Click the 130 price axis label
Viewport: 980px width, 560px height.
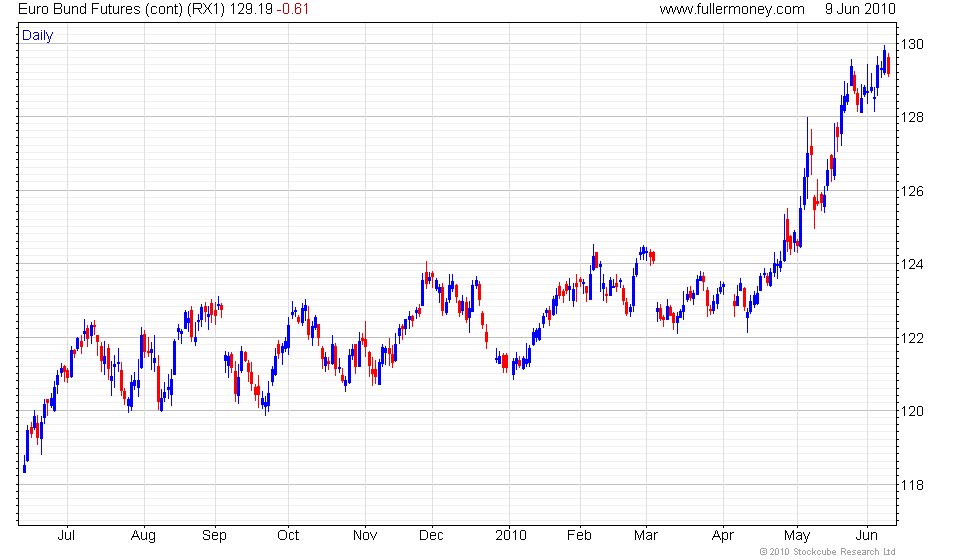coord(912,44)
